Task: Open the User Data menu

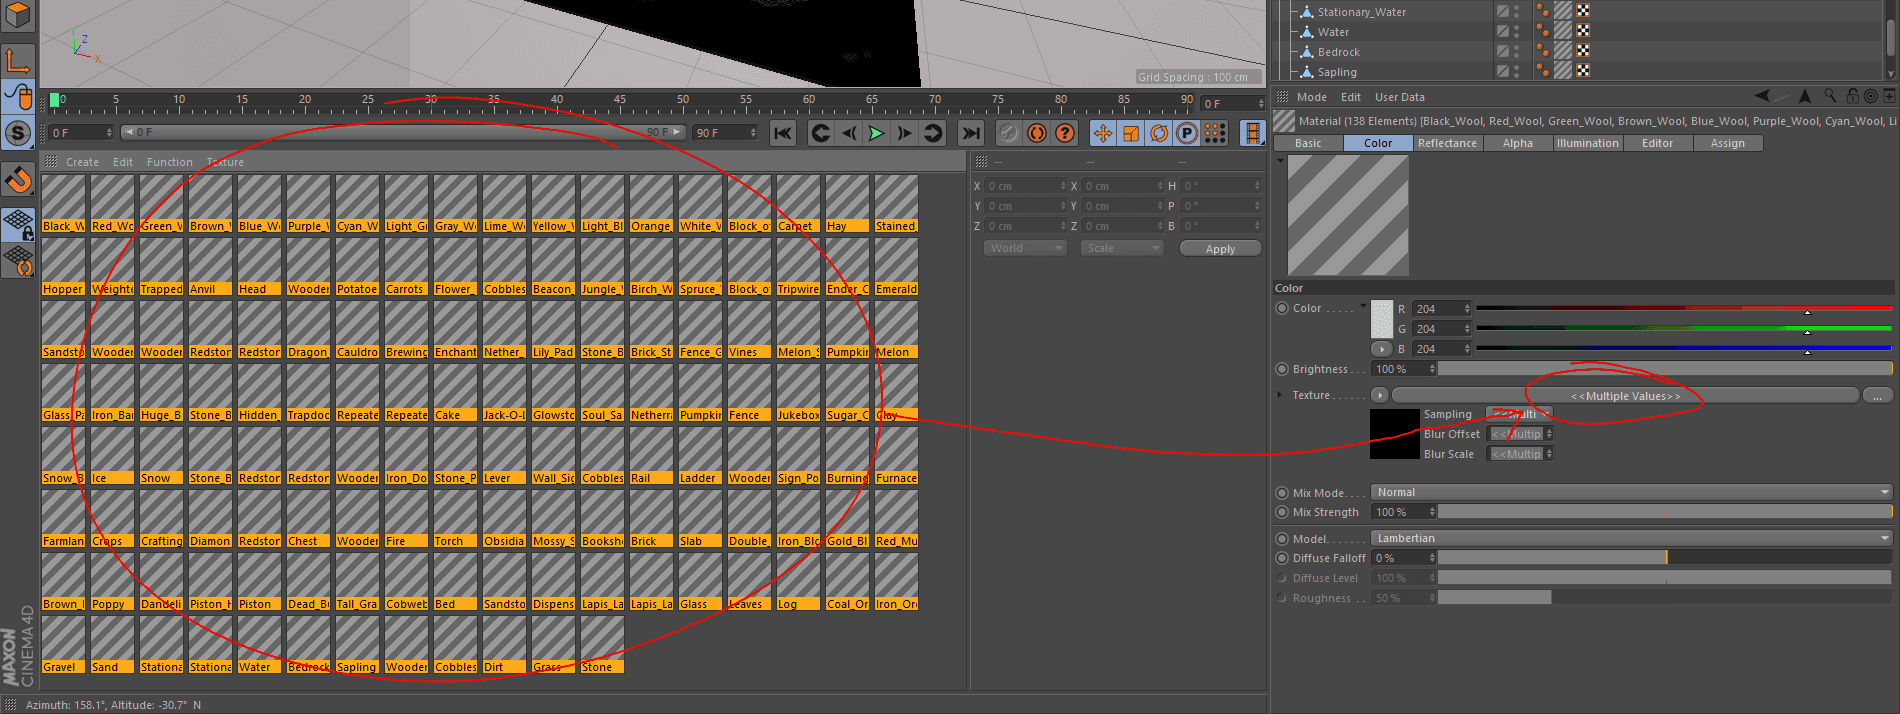Action: (x=1399, y=97)
